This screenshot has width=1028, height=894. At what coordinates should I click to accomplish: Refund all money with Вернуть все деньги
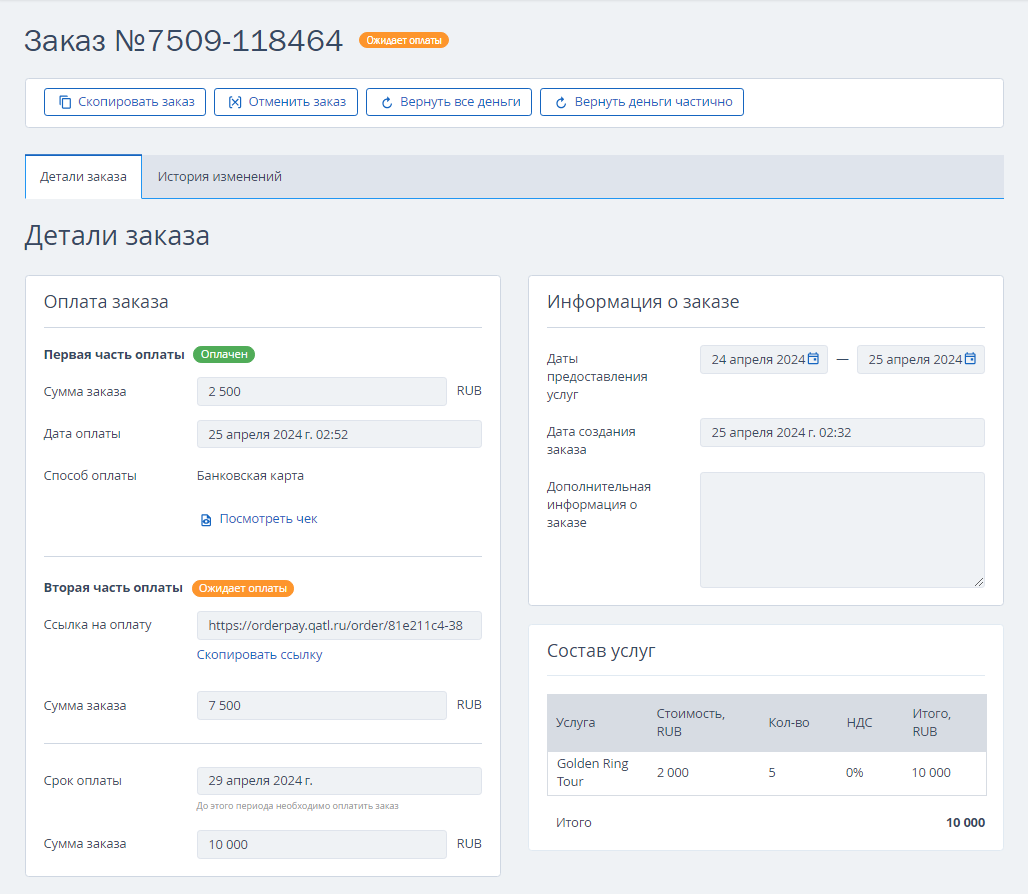tap(449, 102)
